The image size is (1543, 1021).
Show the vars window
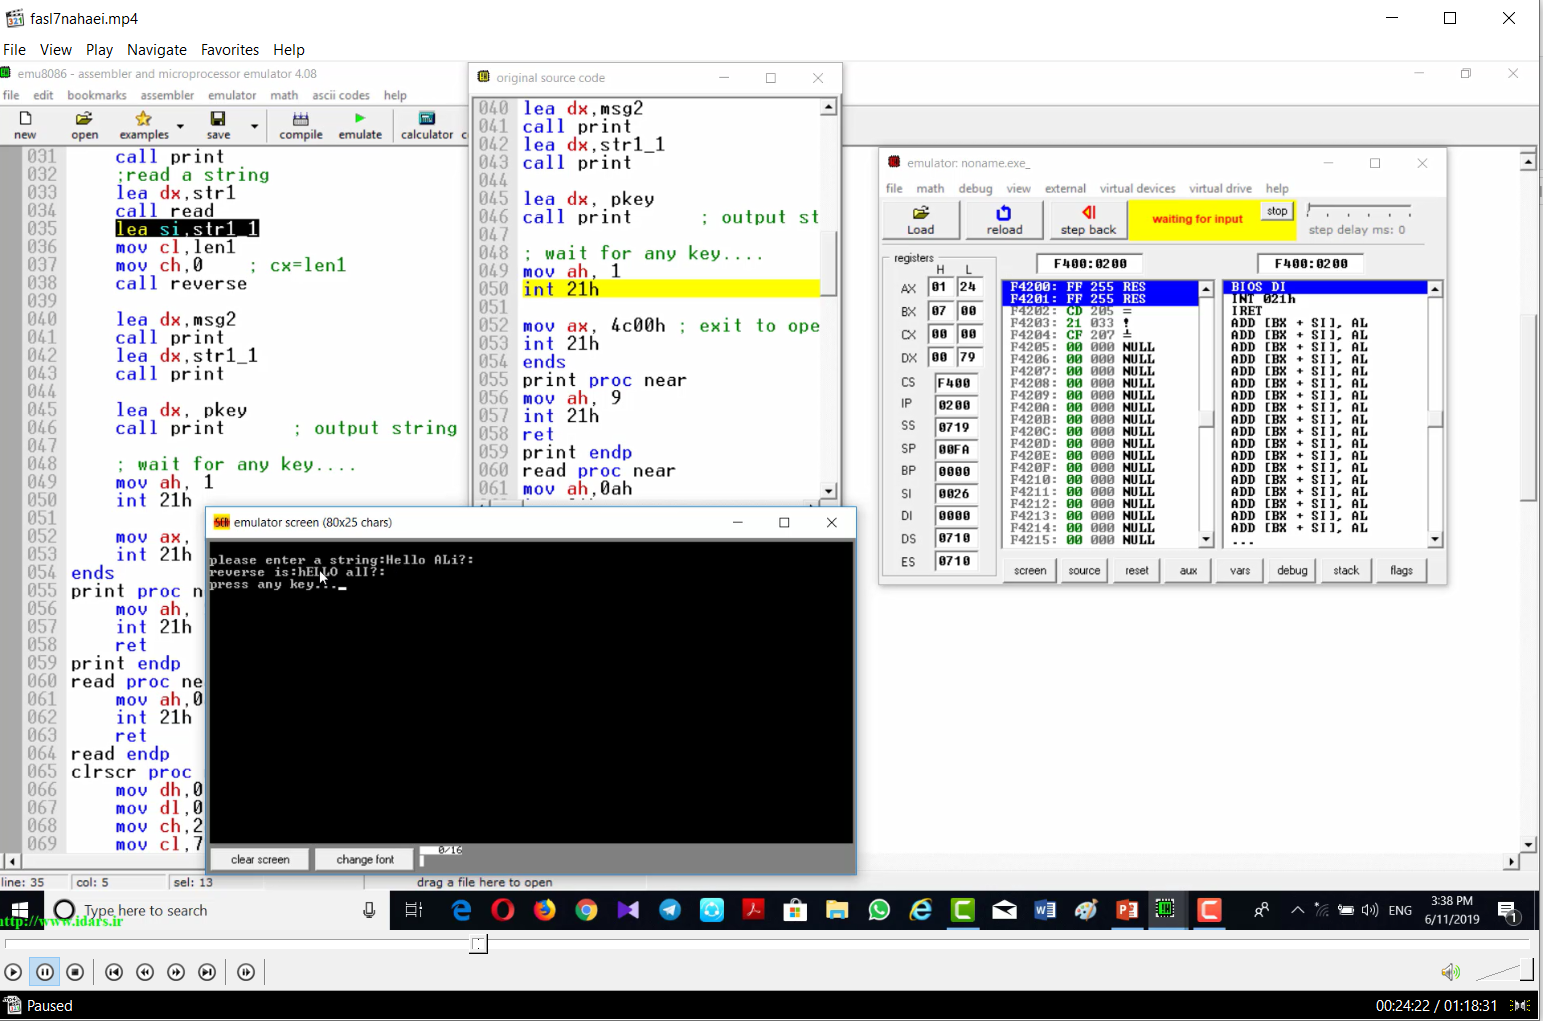click(1240, 570)
